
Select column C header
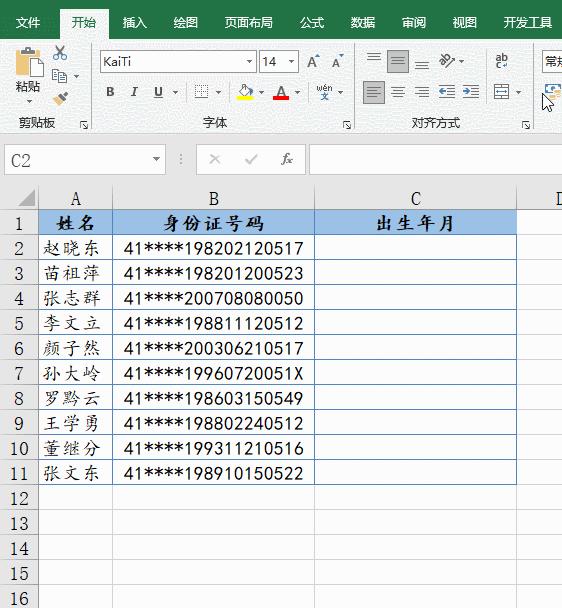416,199
